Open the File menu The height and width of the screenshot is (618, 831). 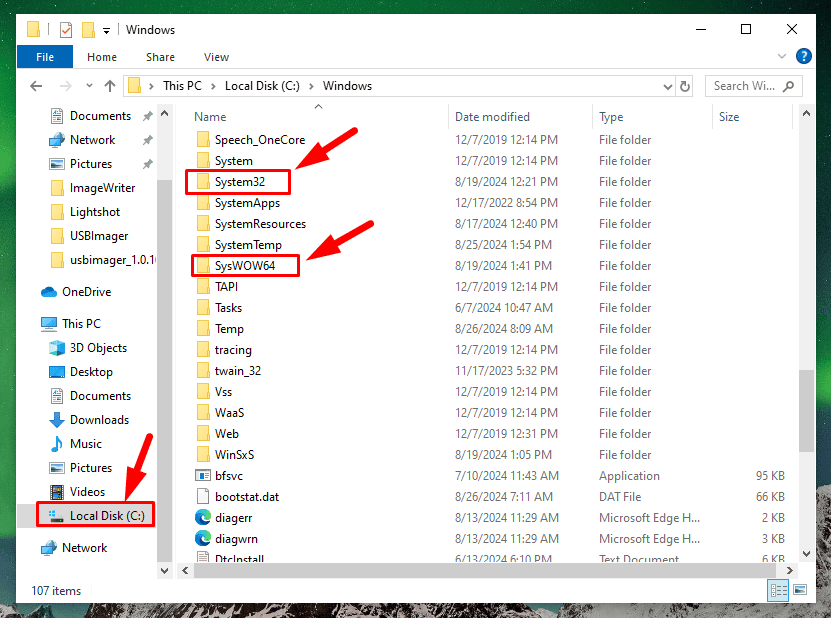pos(45,57)
